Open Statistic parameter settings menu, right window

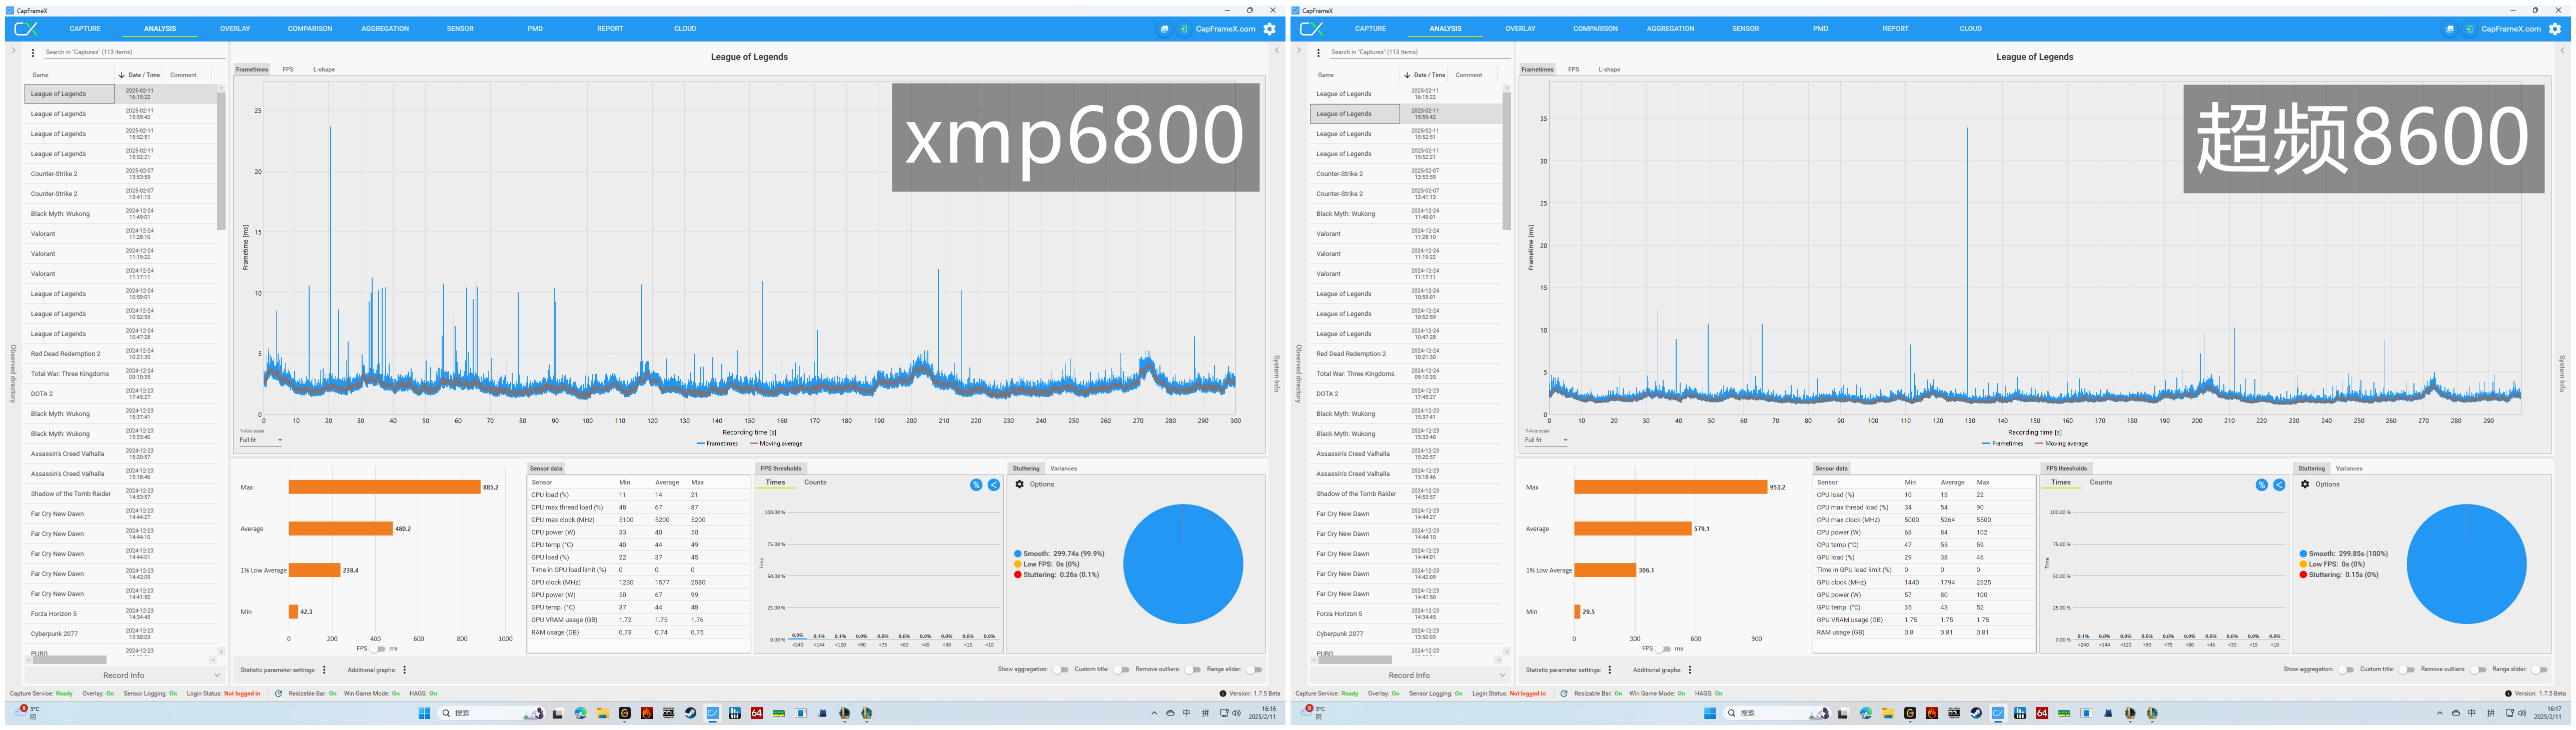pos(1610,670)
